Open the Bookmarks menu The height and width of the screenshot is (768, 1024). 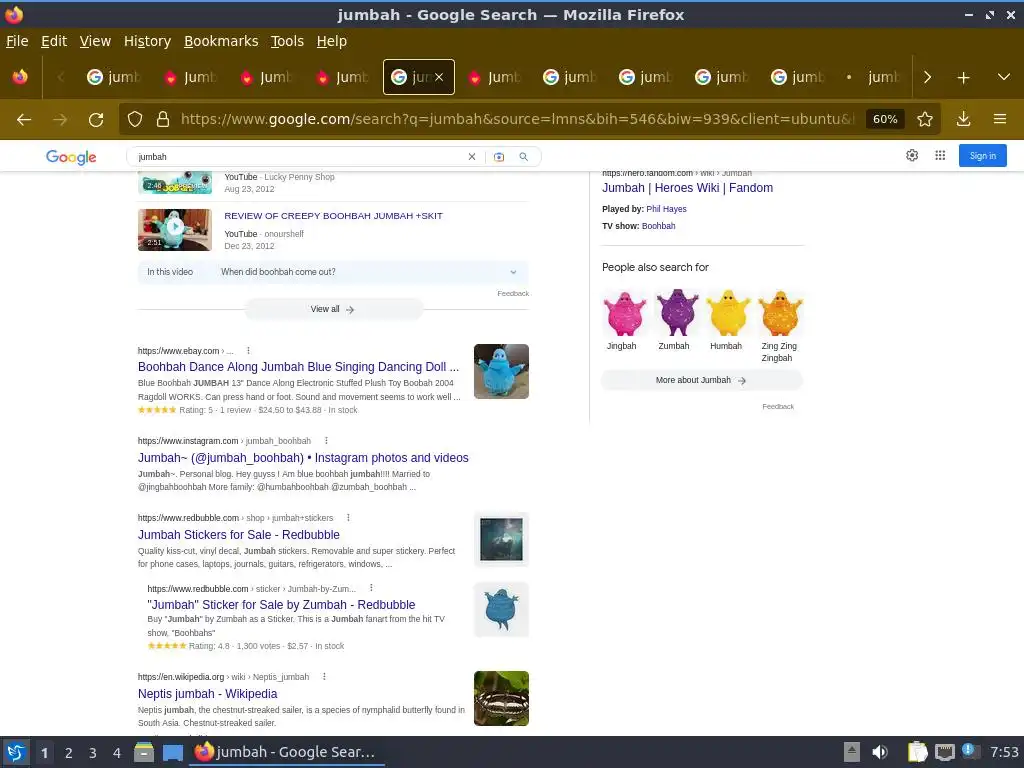tap(221, 41)
